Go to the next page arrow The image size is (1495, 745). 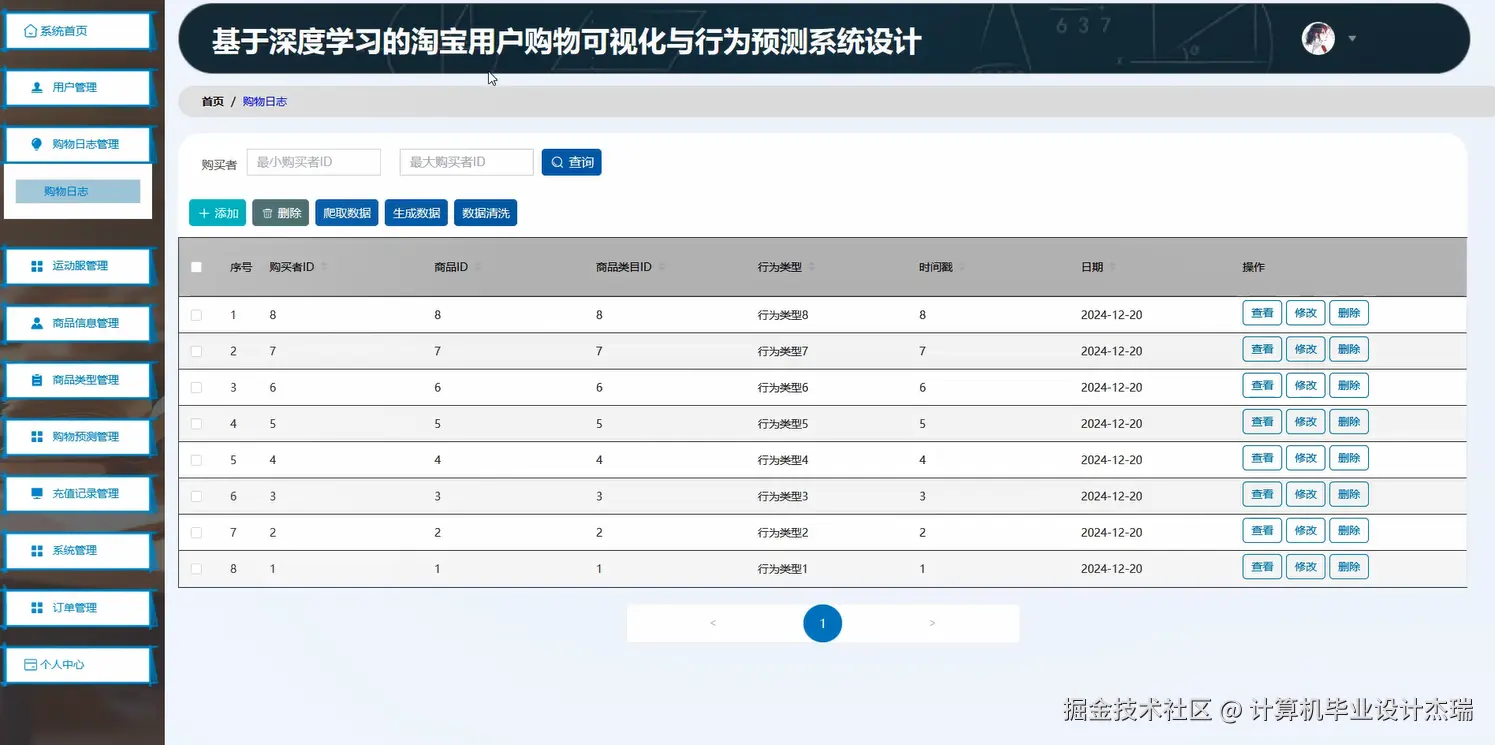pyautogui.click(x=932, y=623)
